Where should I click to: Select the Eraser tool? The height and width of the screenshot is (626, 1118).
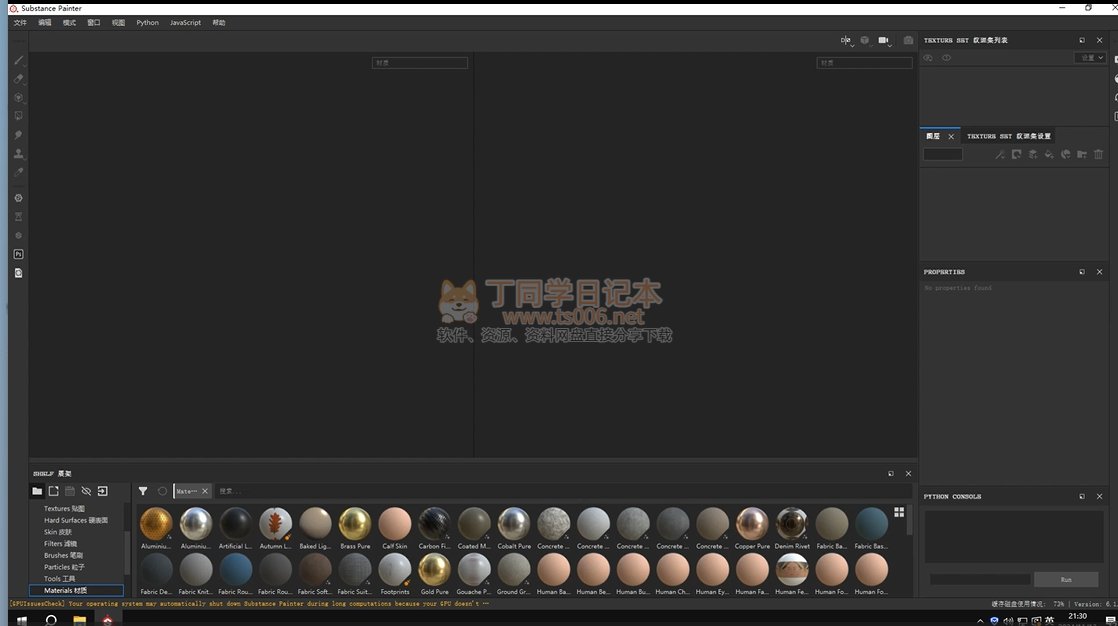[x=18, y=79]
